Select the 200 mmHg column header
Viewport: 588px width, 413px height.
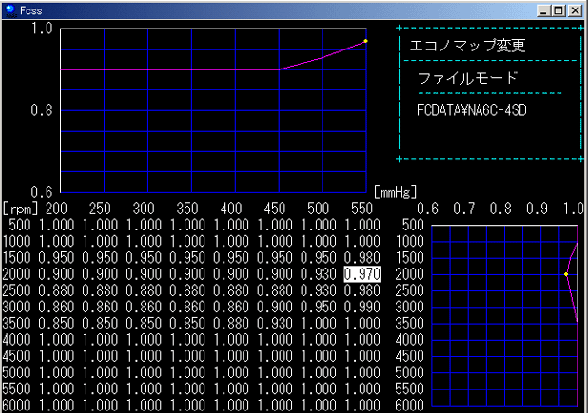point(57,209)
